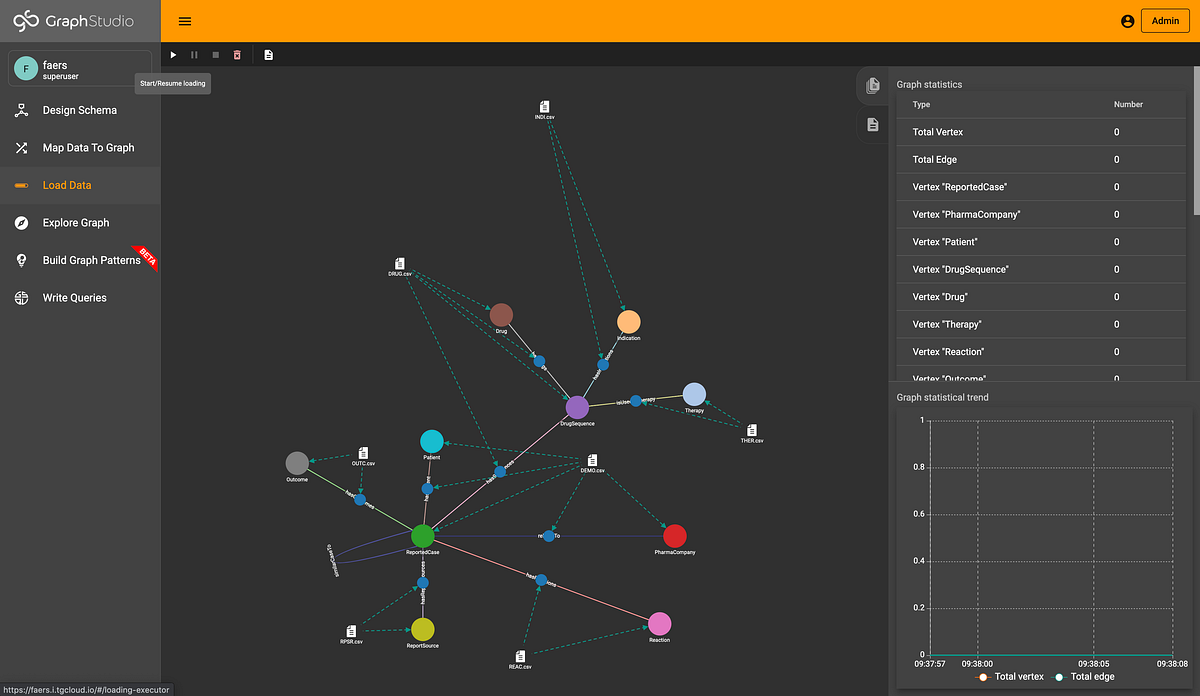Screen dimensions: 1200x696
Task: Click the GraphStudio logo
Action: coord(60,19)
